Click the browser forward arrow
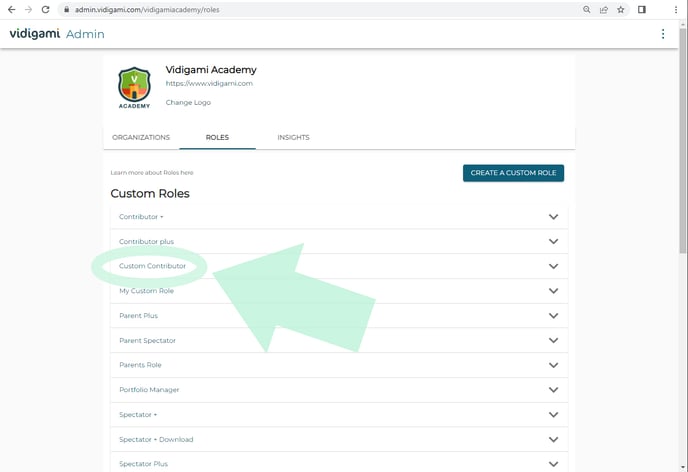The width and height of the screenshot is (688, 472). (x=29, y=9)
